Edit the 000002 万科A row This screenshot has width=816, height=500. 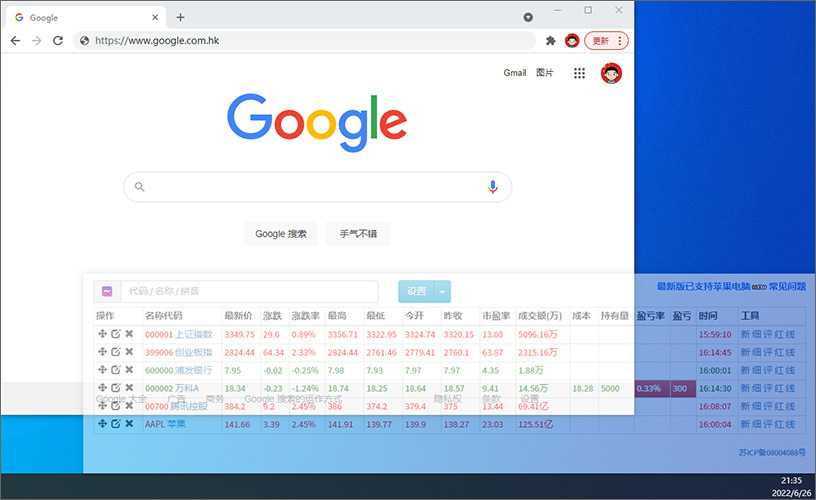coord(116,388)
